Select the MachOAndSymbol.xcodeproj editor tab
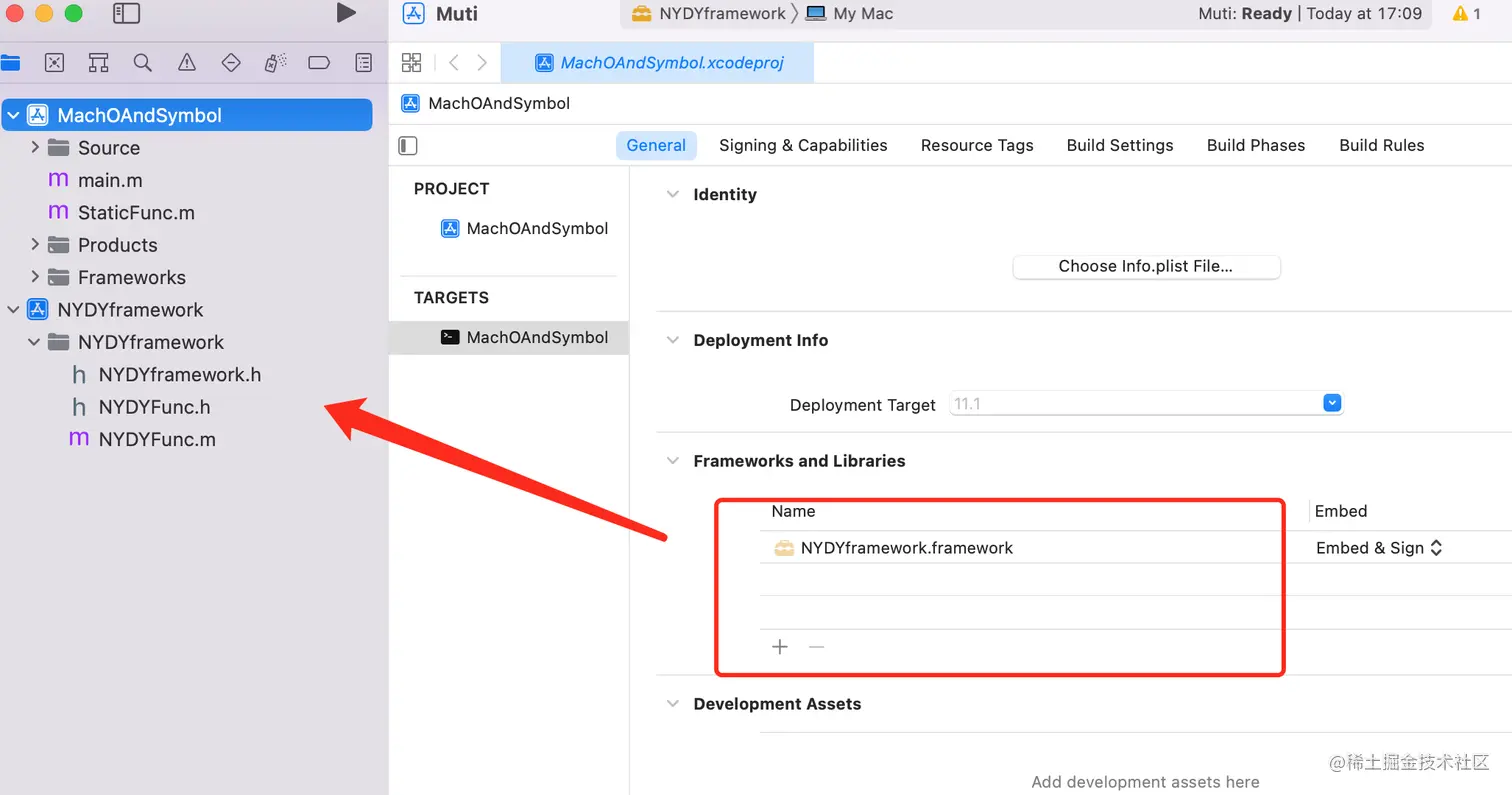1512x795 pixels. 657,63
